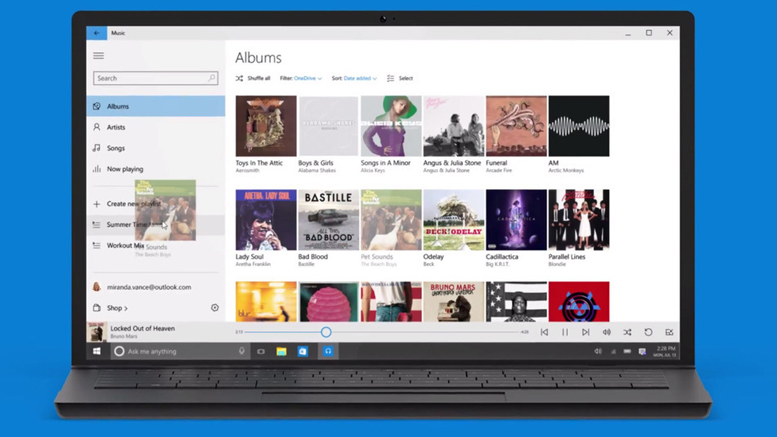Click Shuffle all
Screen dimensions: 777x437
pos(253,78)
